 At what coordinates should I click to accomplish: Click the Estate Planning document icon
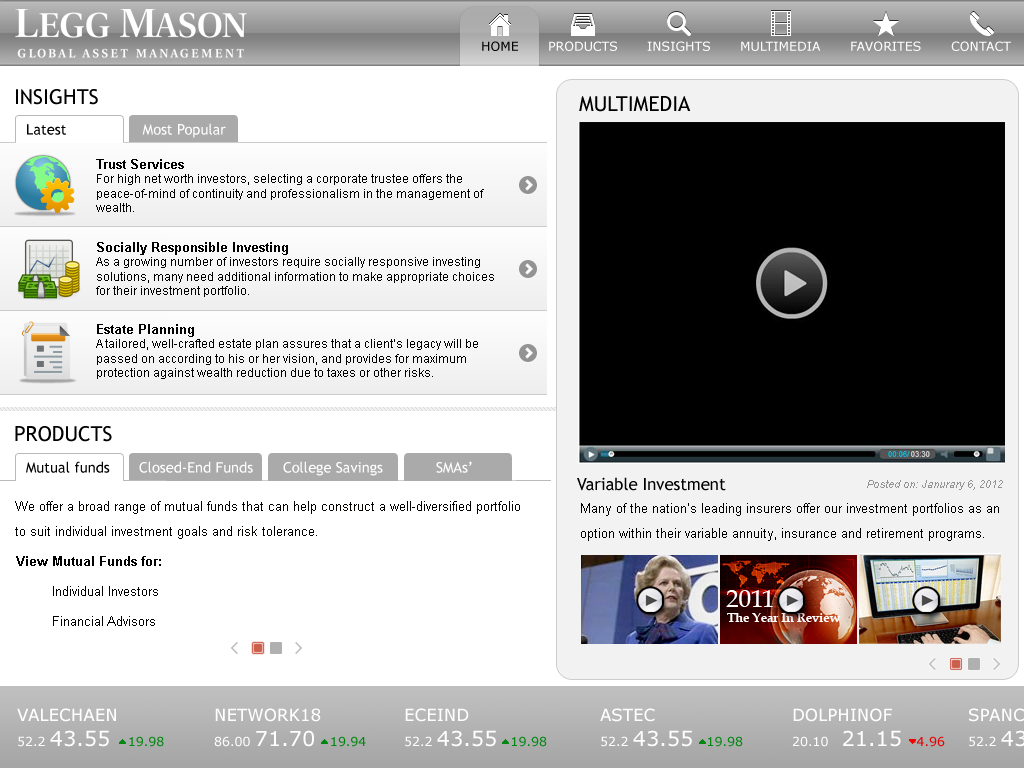pos(46,352)
